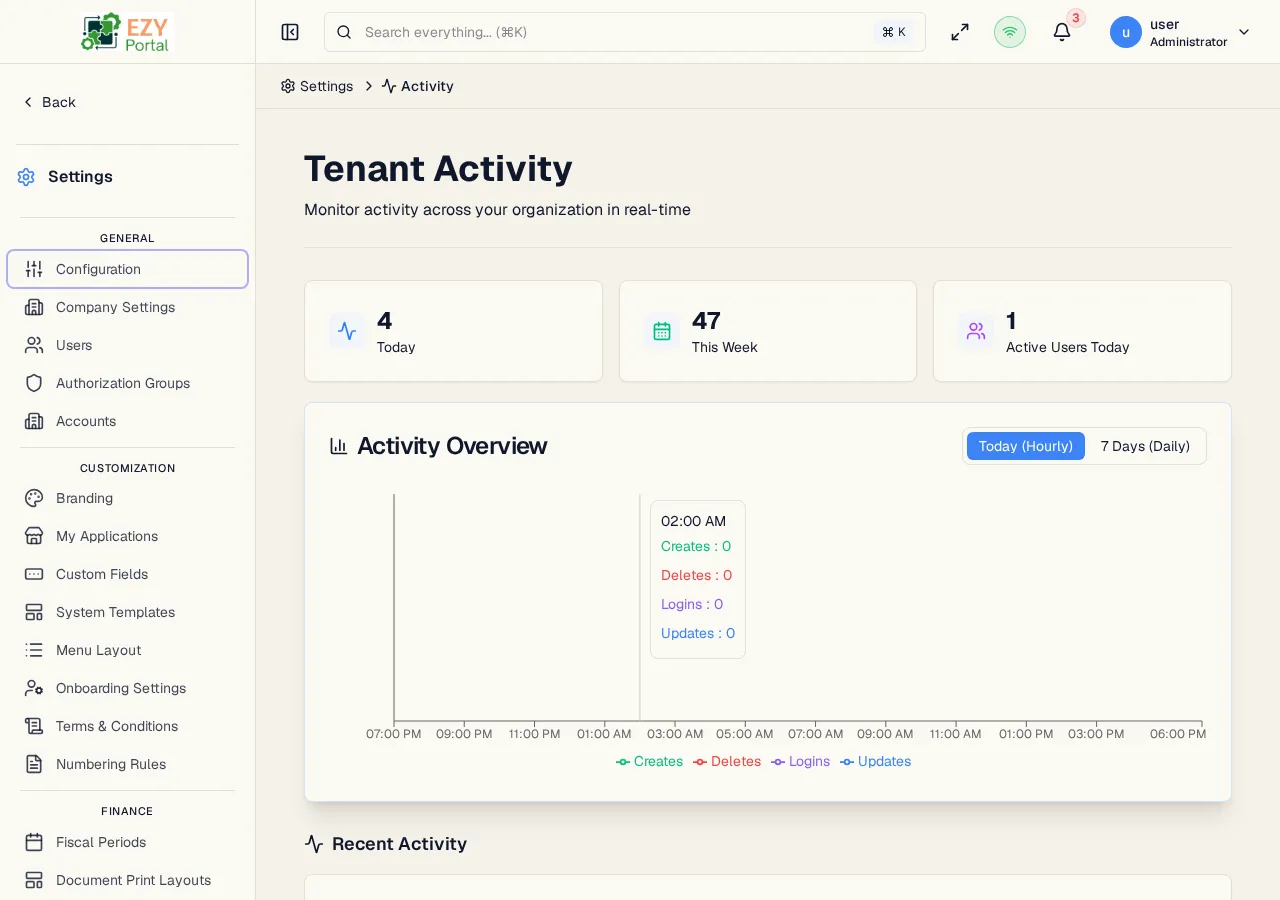Click the Authorization Groups shield icon

34,383
